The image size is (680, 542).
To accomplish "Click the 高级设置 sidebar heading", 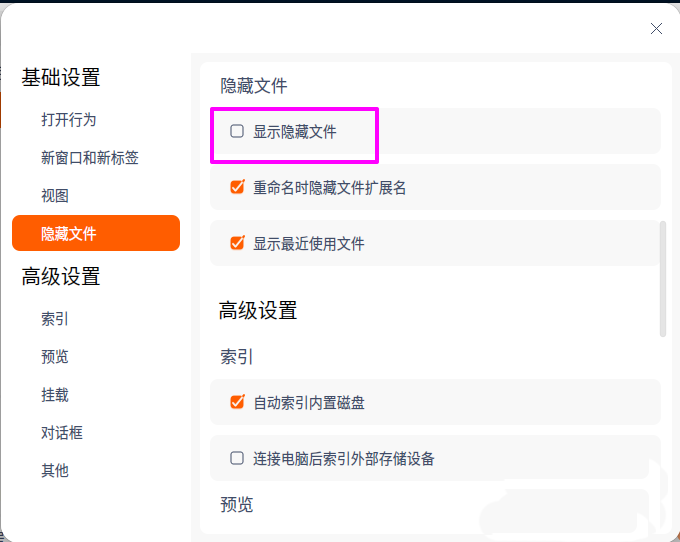I will (x=61, y=277).
